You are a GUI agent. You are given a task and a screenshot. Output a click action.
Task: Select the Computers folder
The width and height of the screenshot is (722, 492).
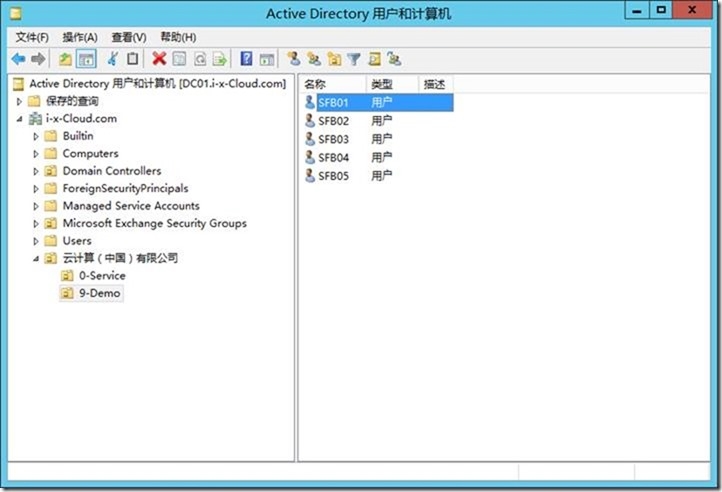click(x=90, y=153)
